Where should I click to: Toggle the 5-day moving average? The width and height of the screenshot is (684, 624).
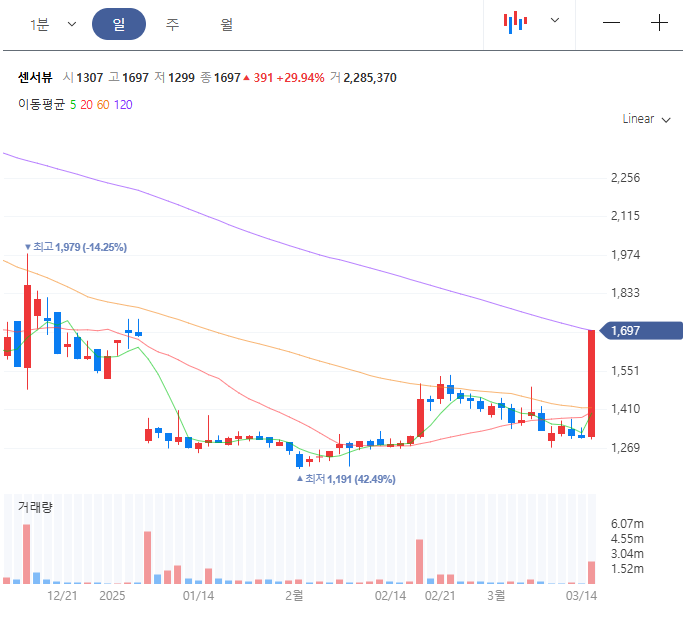coord(73,105)
